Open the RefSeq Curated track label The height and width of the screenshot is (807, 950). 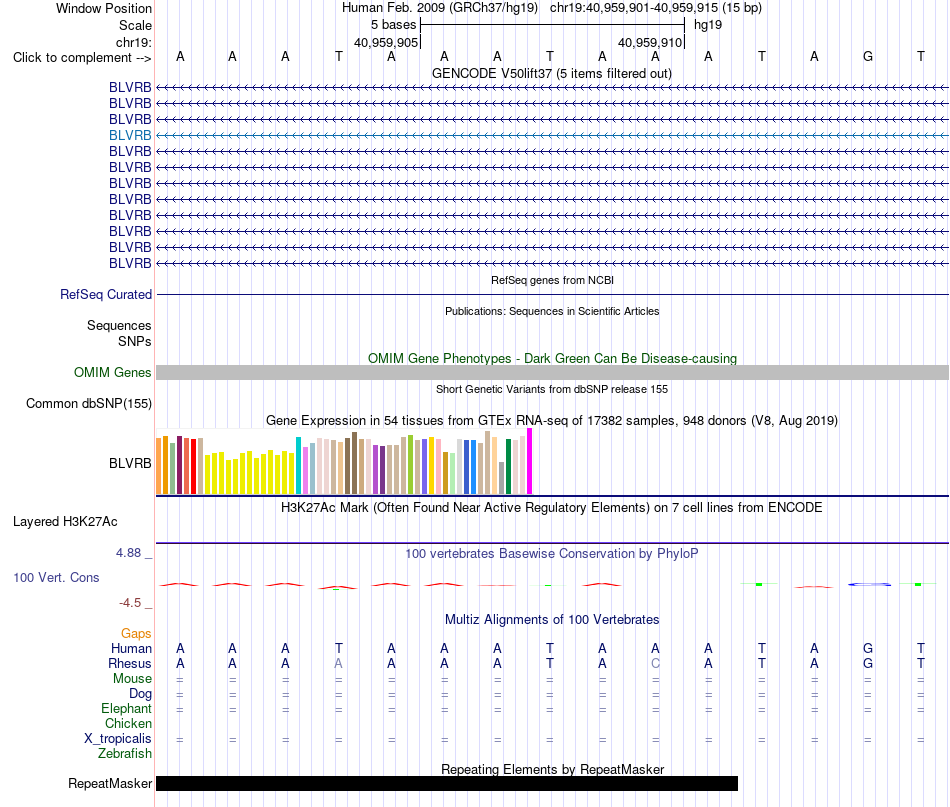(106, 294)
